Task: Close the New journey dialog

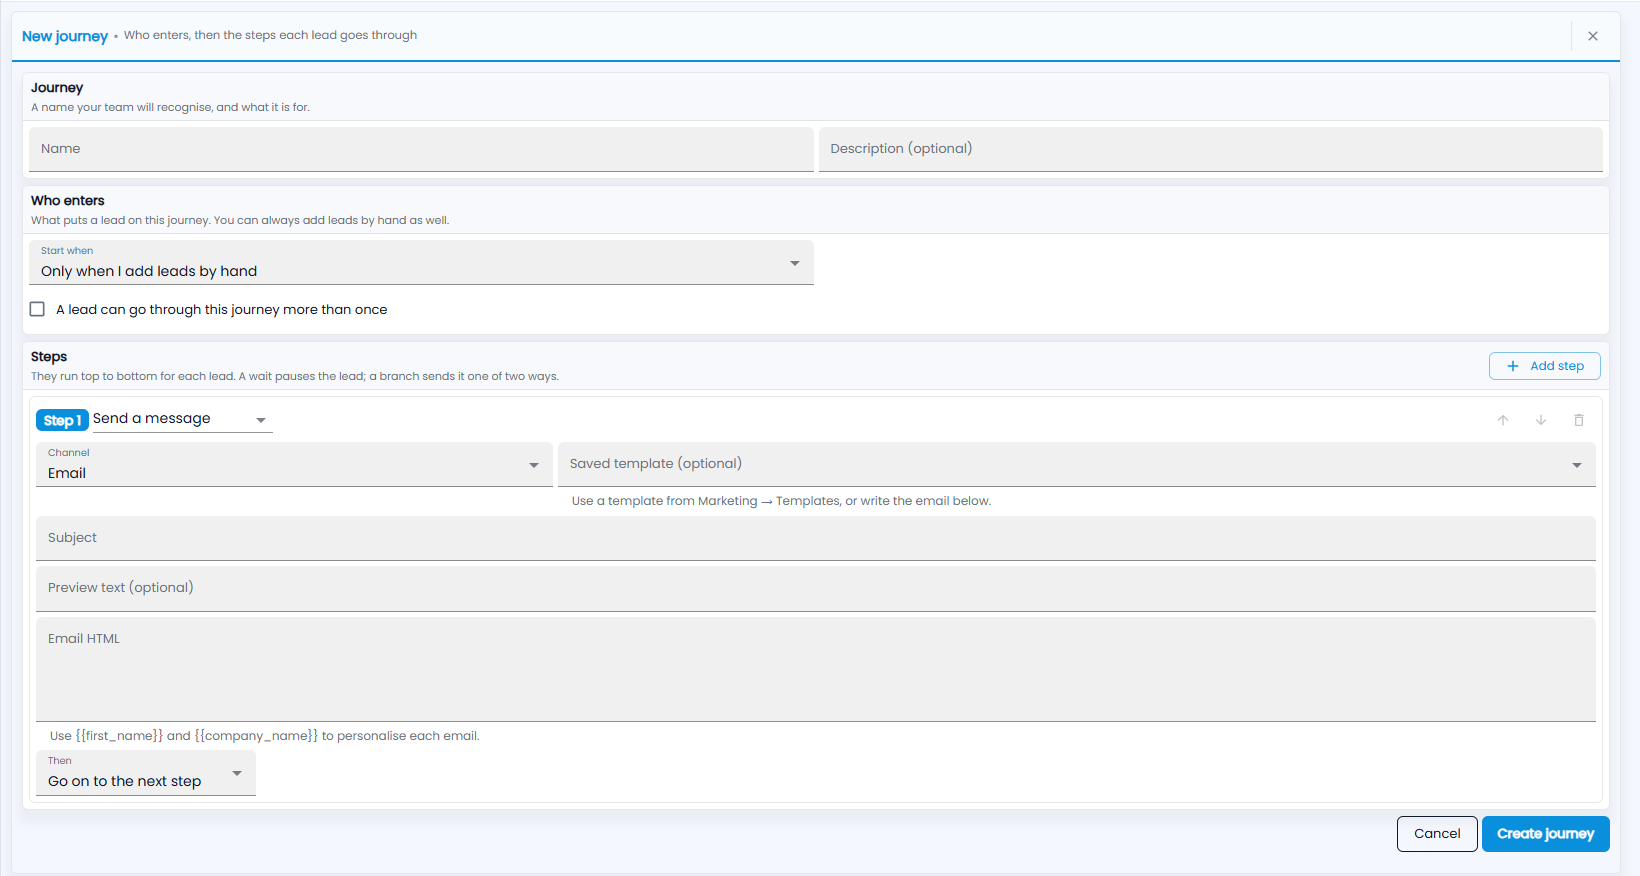Action: (1592, 36)
